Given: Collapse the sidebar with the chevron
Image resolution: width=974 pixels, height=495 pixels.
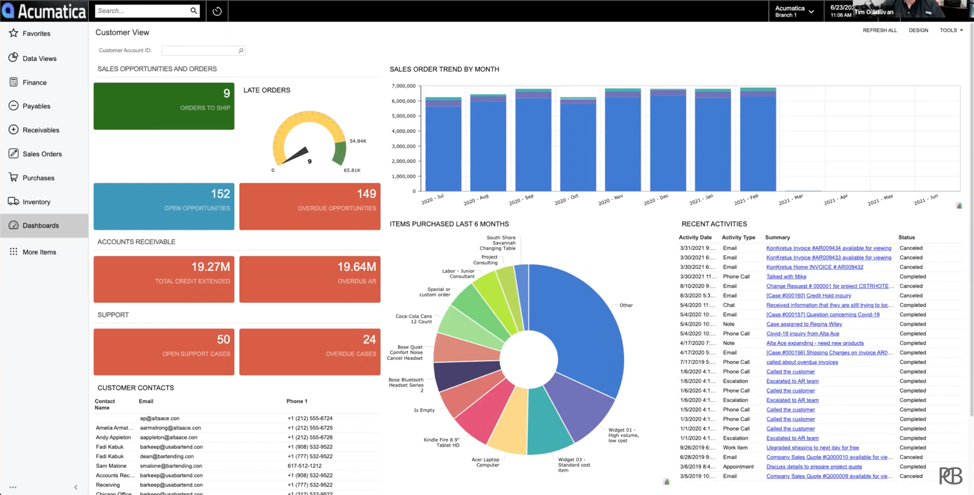Looking at the screenshot, I should pyautogui.click(x=76, y=488).
